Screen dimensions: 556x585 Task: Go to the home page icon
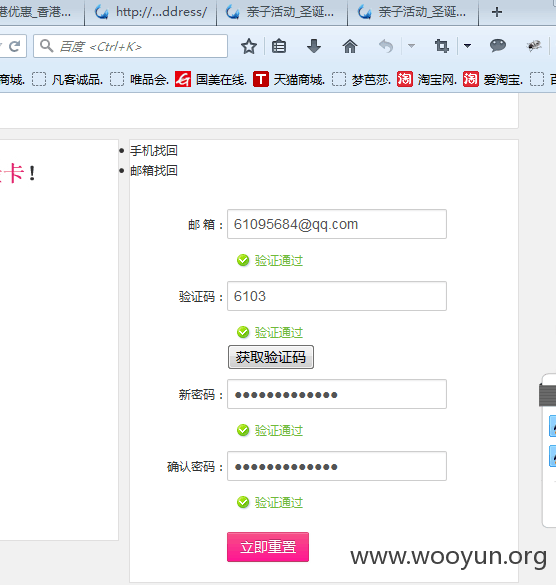point(350,46)
